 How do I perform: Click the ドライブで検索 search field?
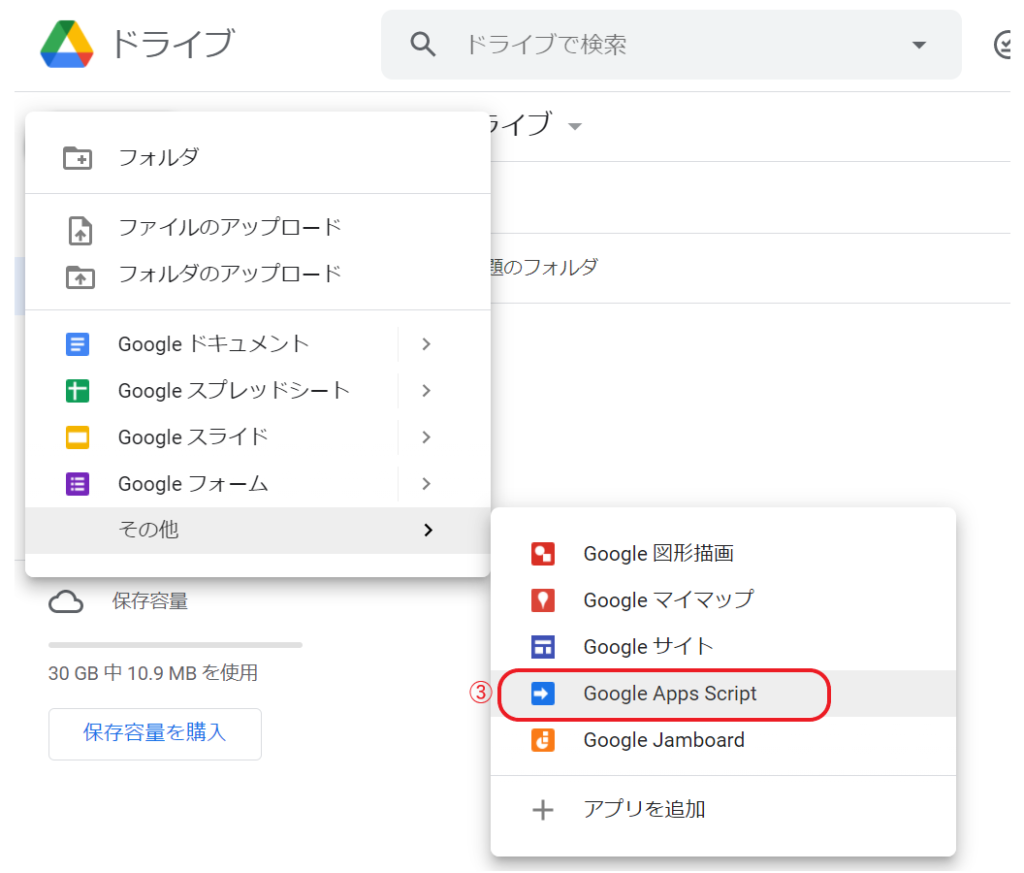click(671, 44)
